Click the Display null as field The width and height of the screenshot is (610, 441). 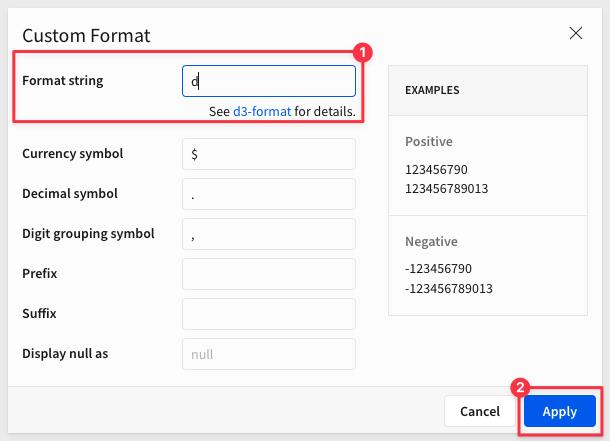[269, 354]
